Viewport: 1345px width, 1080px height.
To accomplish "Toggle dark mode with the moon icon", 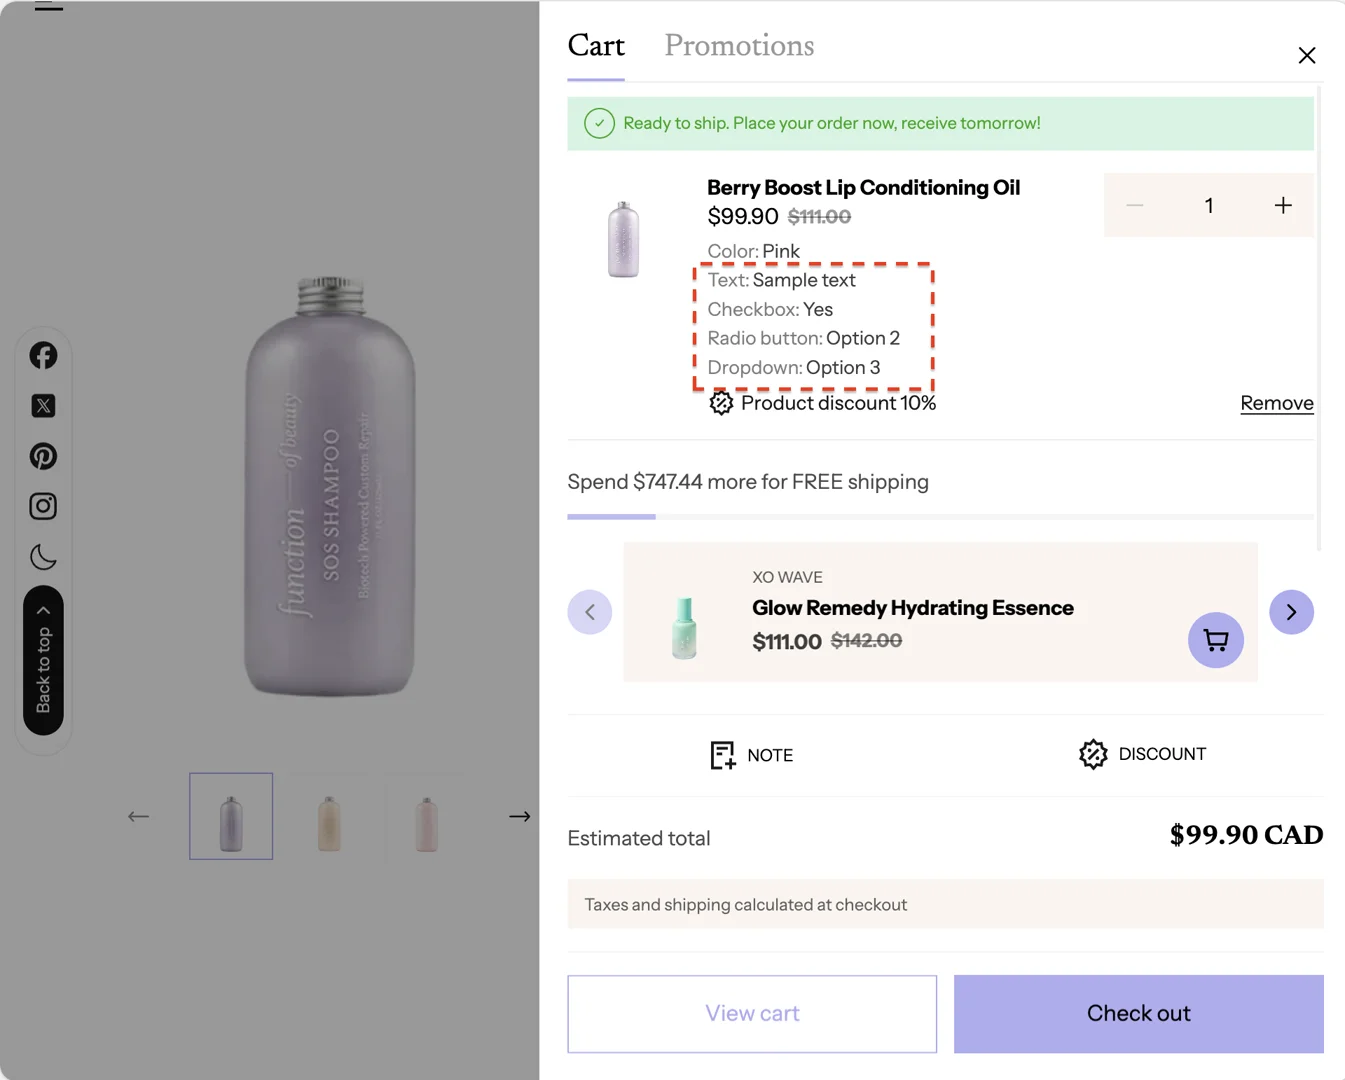I will 43,557.
